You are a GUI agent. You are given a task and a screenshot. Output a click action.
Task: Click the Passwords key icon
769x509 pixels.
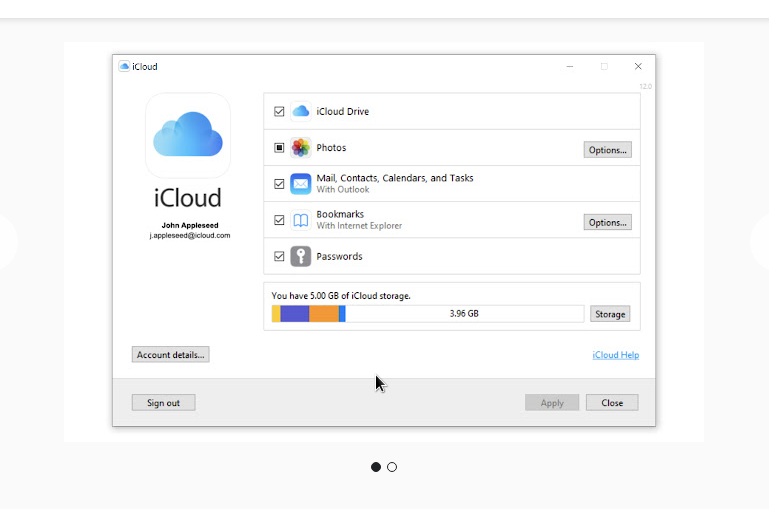click(x=301, y=256)
